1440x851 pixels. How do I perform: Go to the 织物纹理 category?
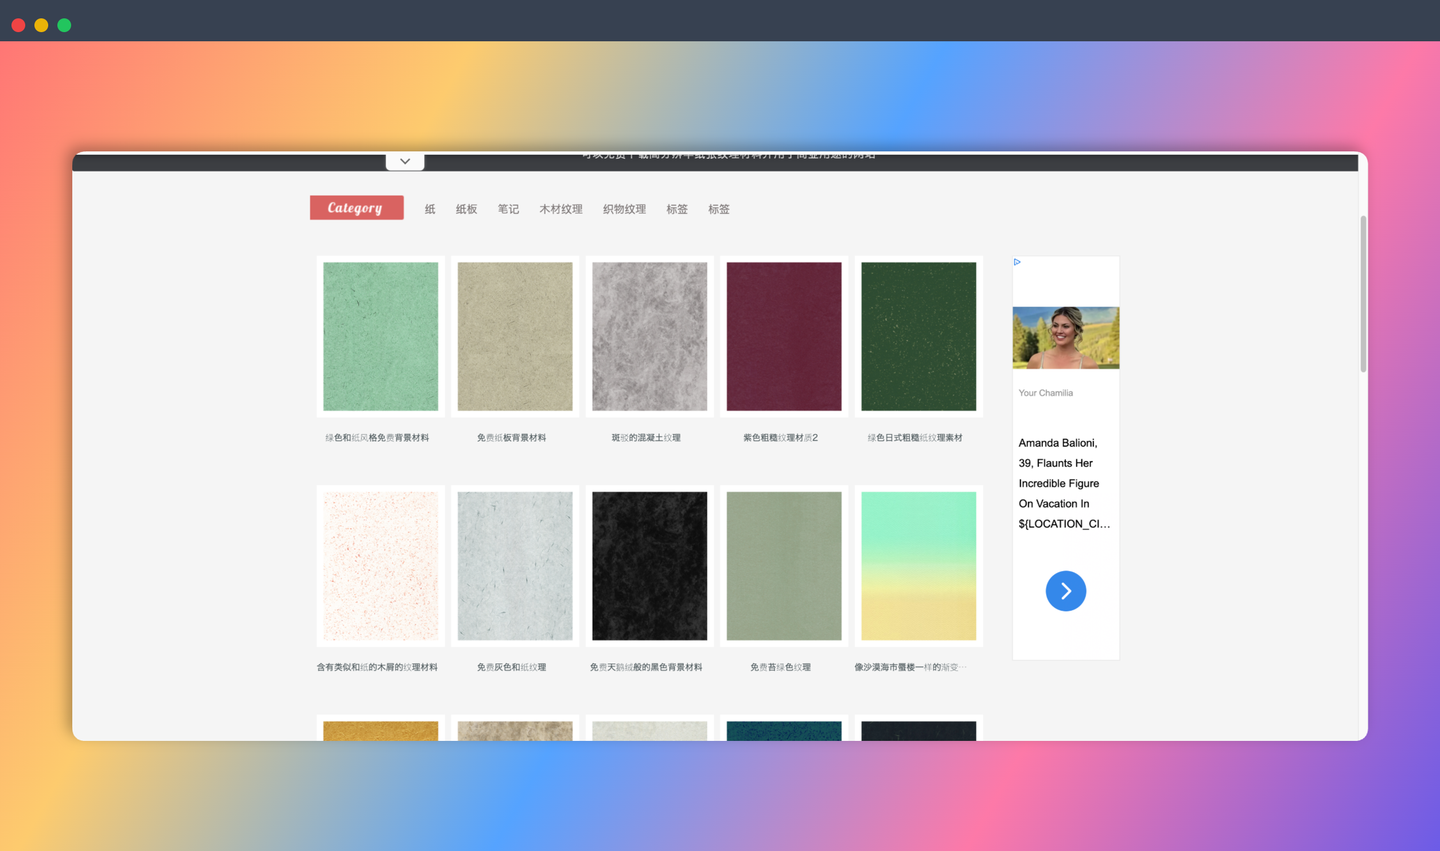624,209
